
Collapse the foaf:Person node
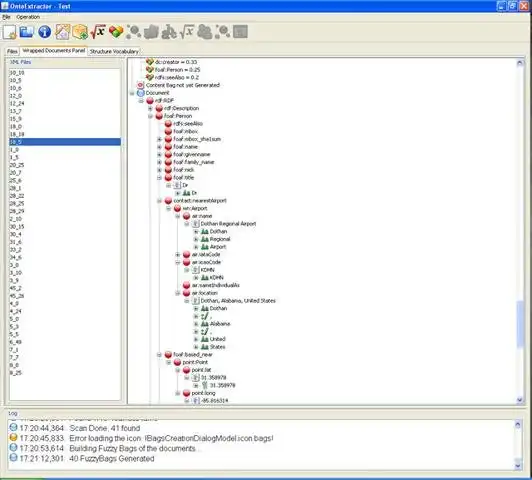coord(150,116)
